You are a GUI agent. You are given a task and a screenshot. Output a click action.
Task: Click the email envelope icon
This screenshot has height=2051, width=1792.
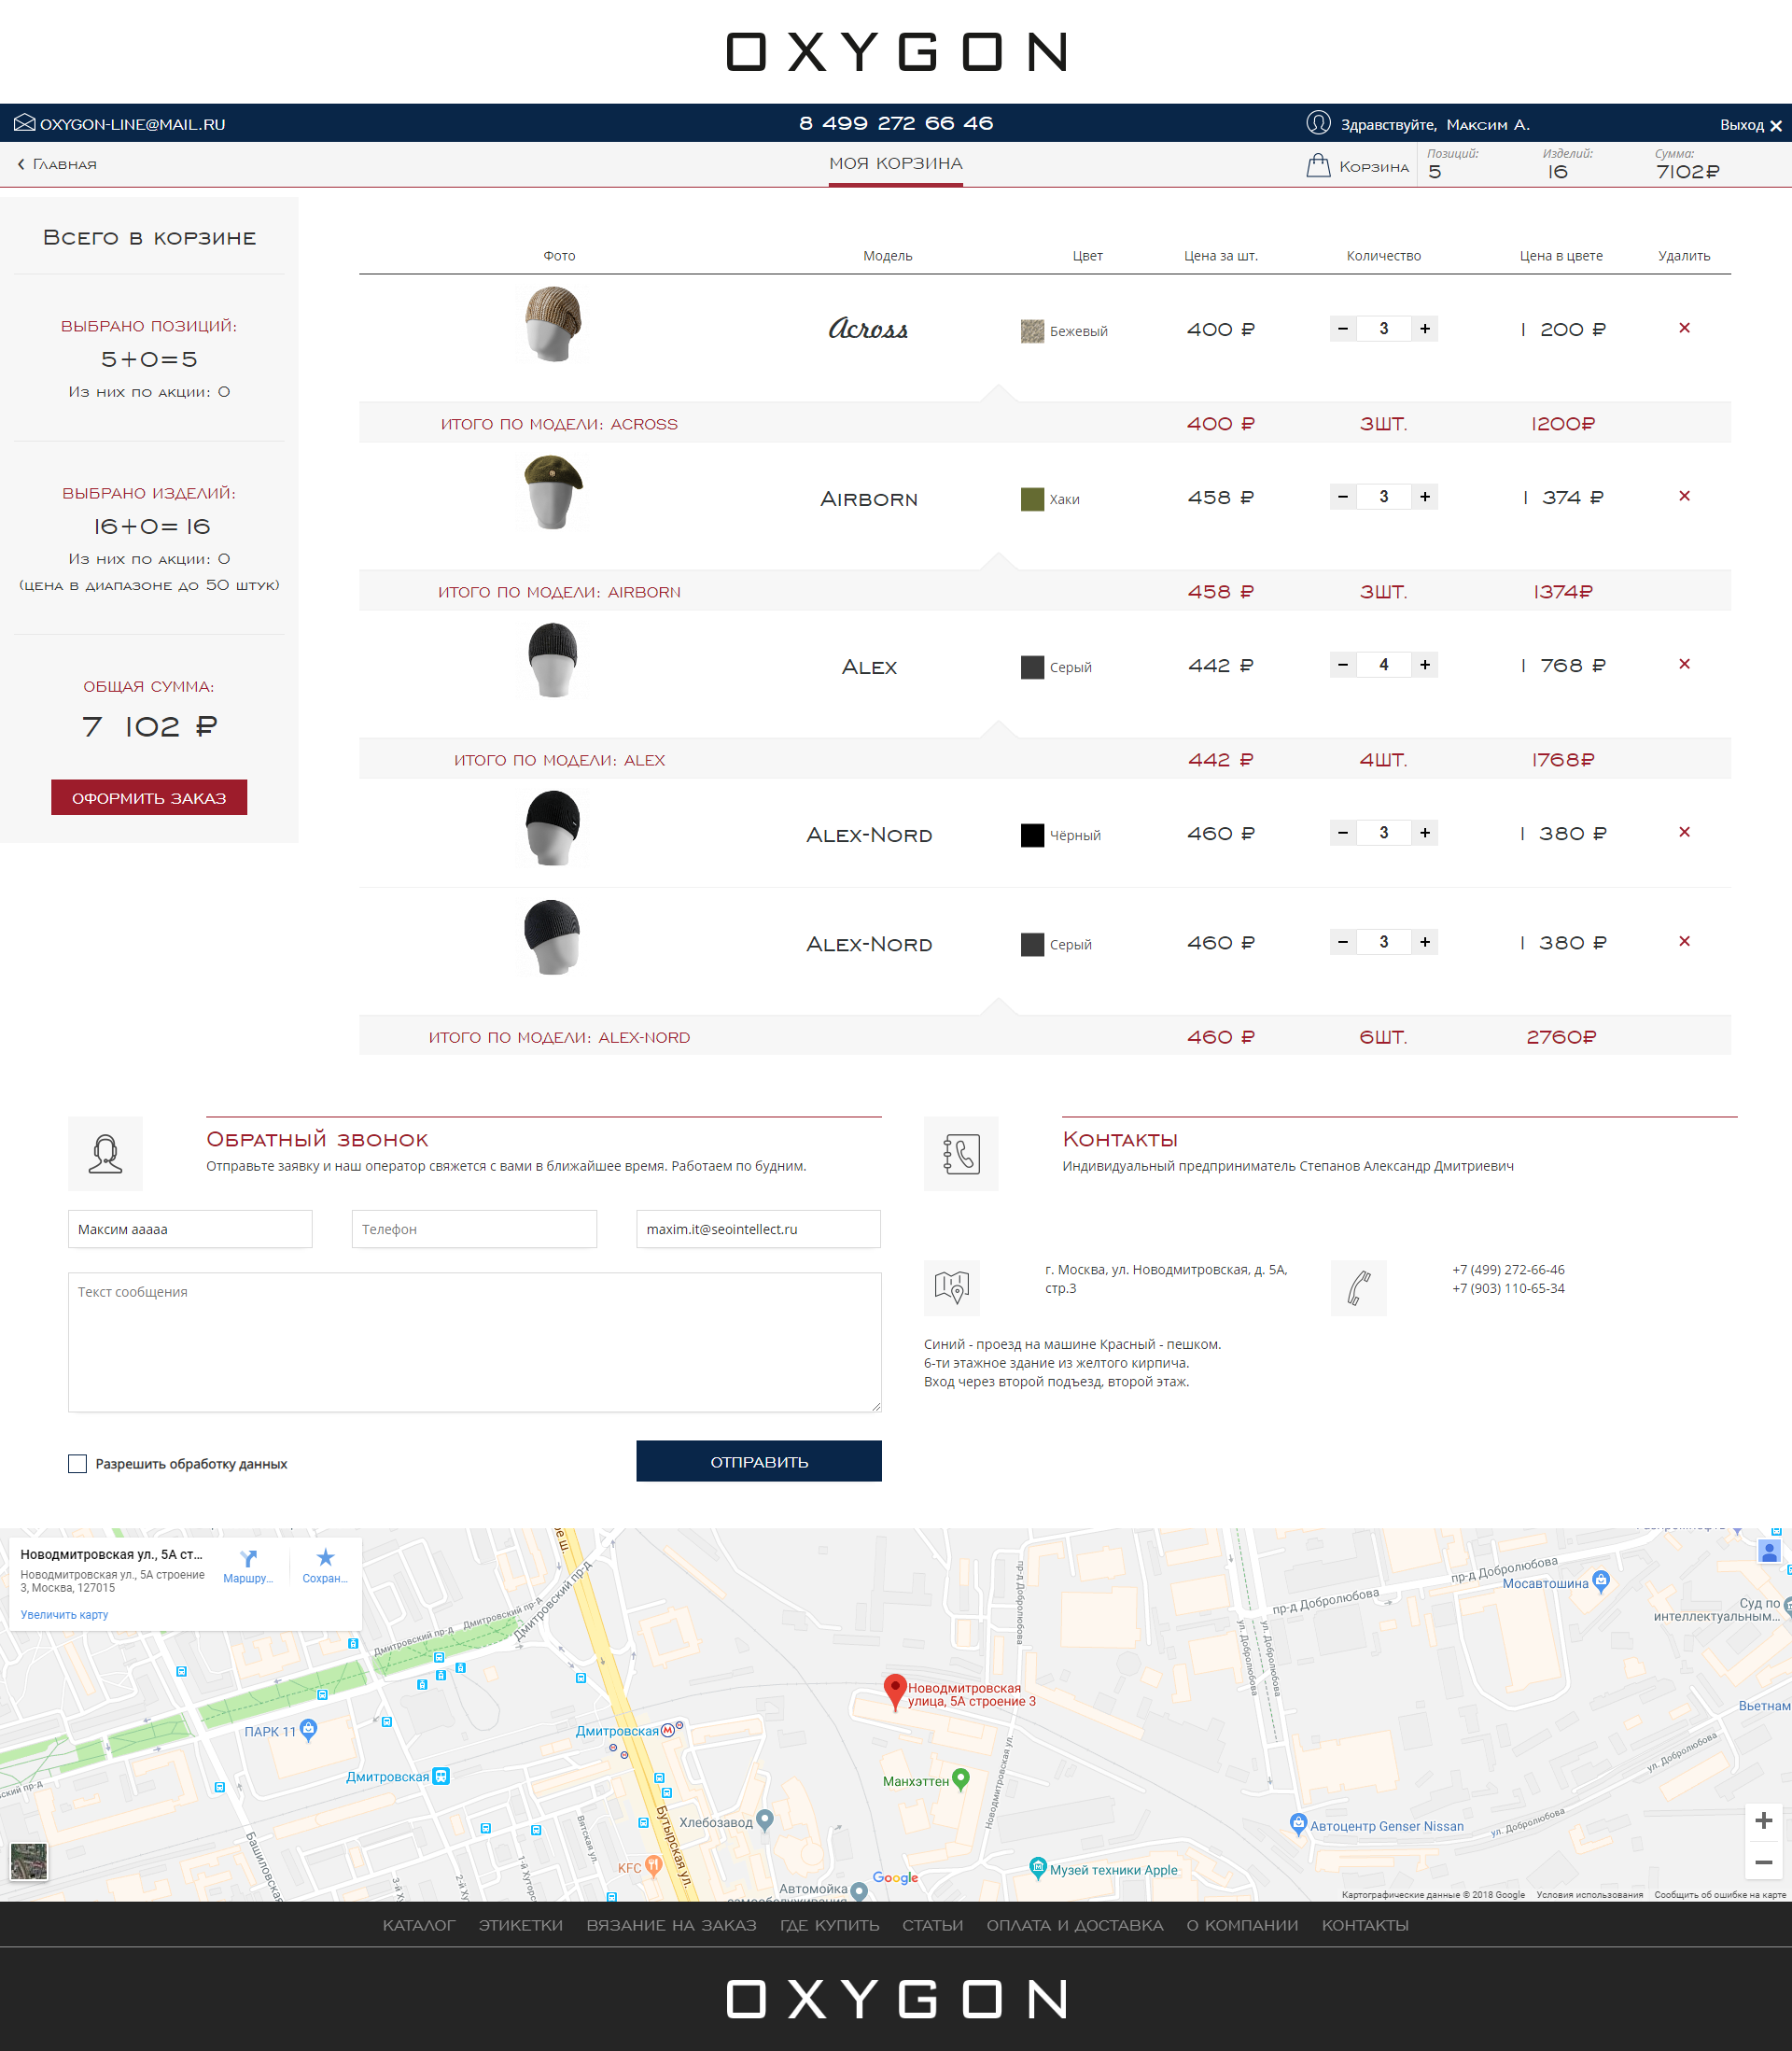[24, 123]
